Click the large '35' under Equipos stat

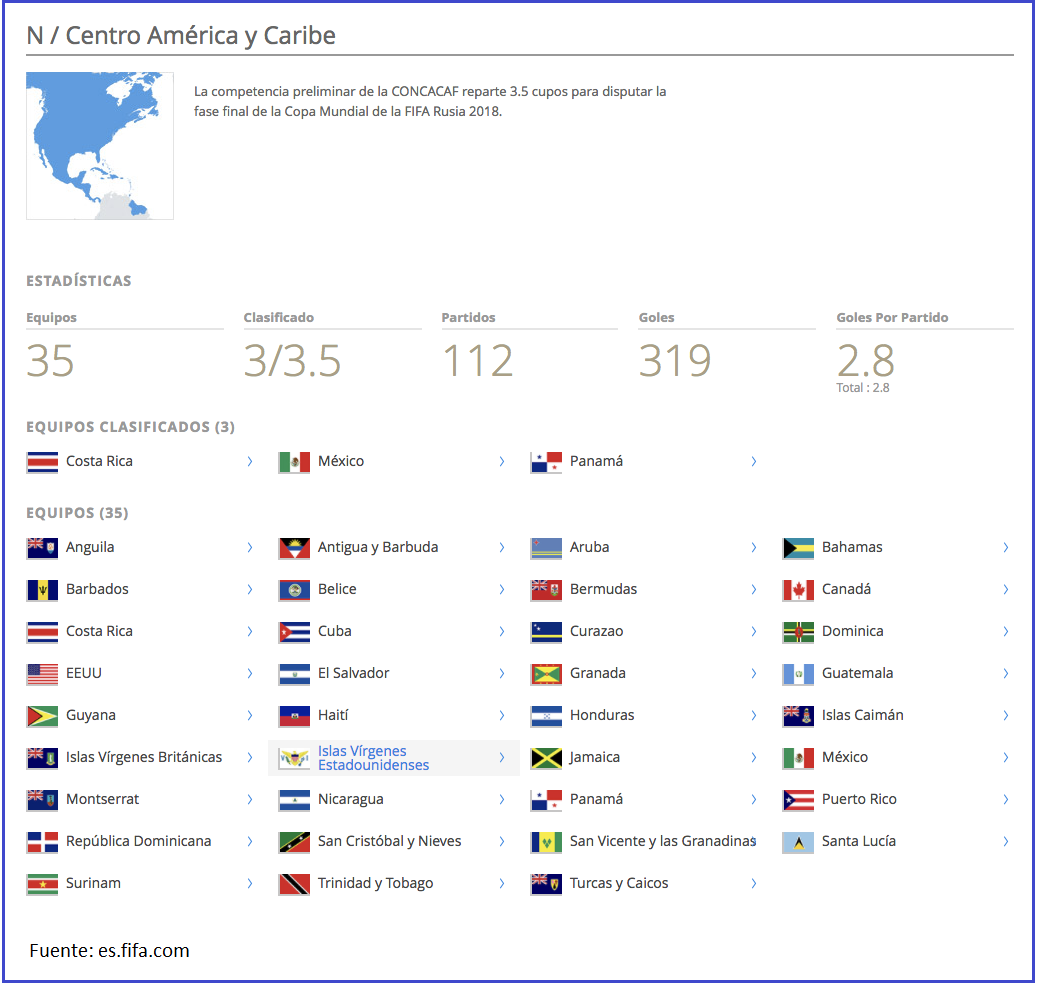click(50, 361)
